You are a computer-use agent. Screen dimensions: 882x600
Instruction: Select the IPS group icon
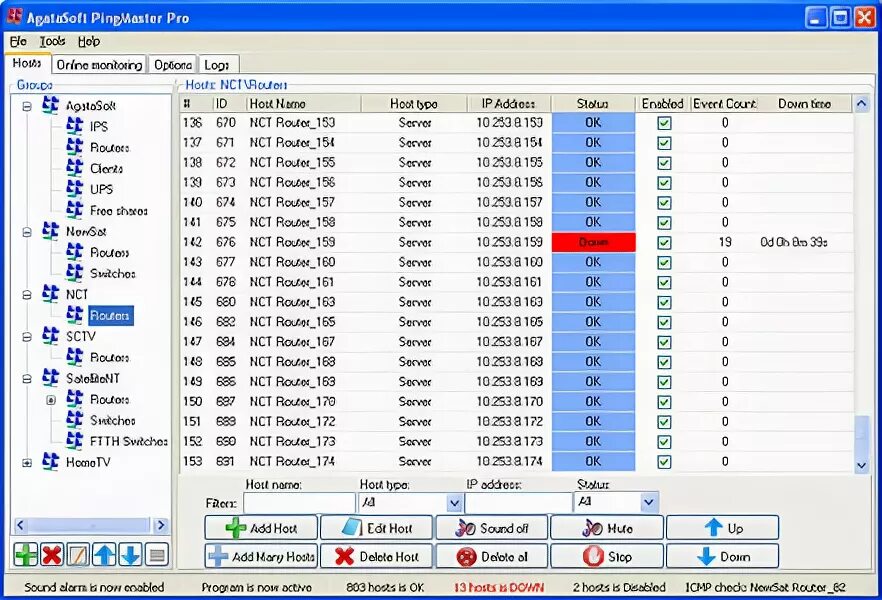point(74,125)
